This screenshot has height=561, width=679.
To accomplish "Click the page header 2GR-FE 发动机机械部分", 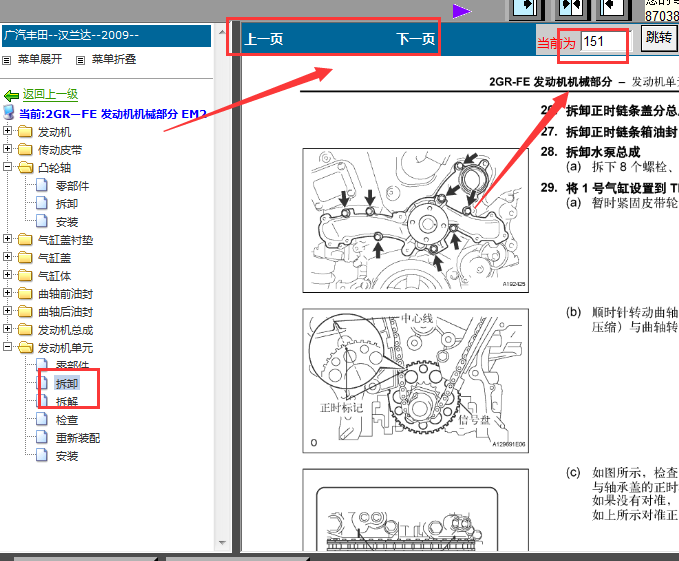I will pyautogui.click(x=550, y=81).
